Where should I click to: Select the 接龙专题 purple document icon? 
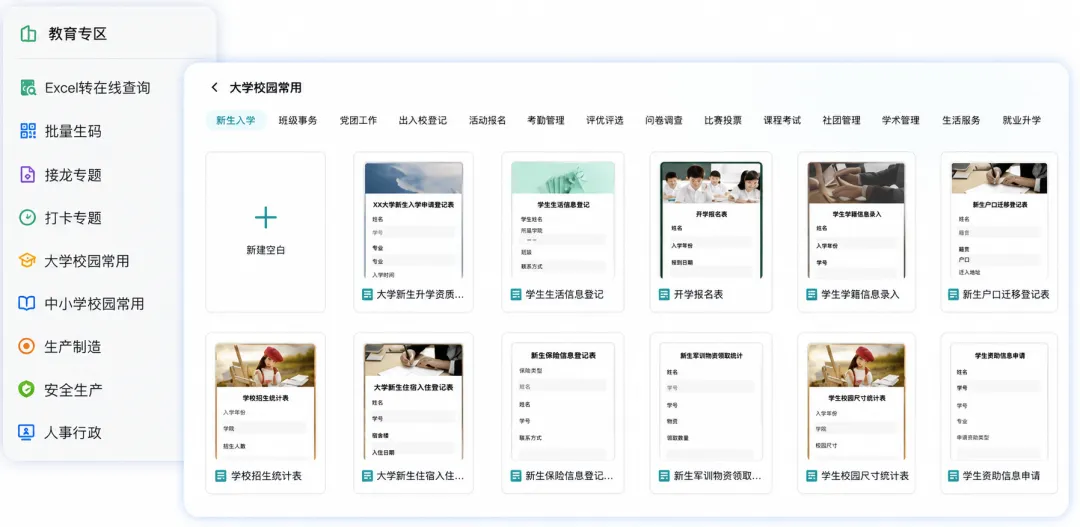pyautogui.click(x=27, y=174)
